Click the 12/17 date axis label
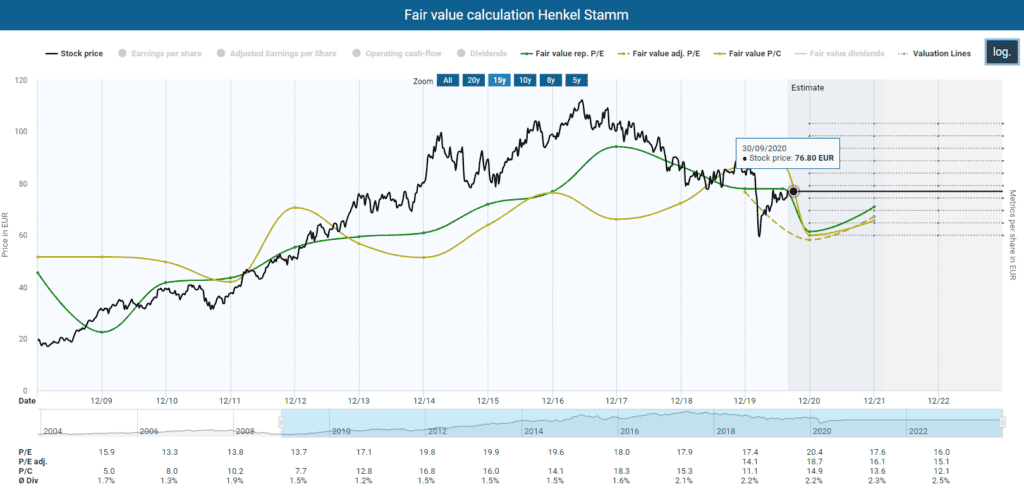 616,400
